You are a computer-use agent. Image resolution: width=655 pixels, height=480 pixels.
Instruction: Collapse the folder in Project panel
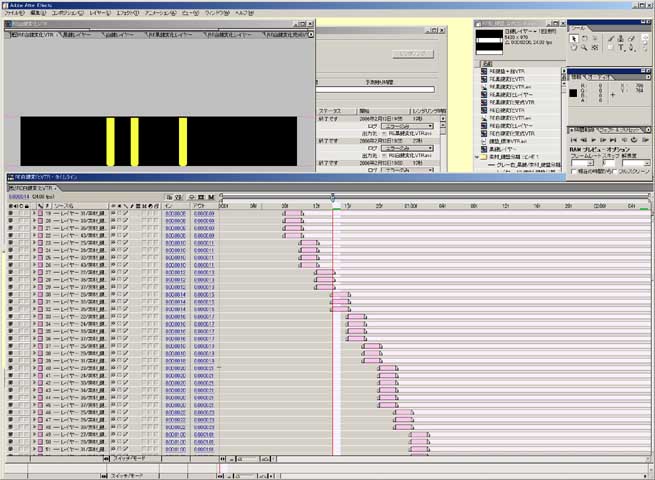tap(477, 157)
